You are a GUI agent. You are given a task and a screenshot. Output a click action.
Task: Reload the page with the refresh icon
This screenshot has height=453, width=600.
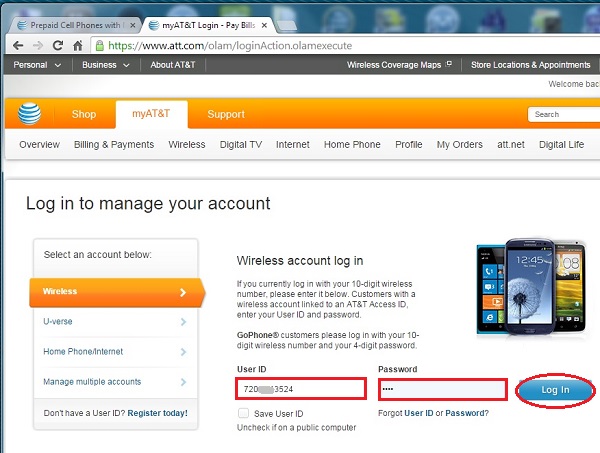point(58,46)
